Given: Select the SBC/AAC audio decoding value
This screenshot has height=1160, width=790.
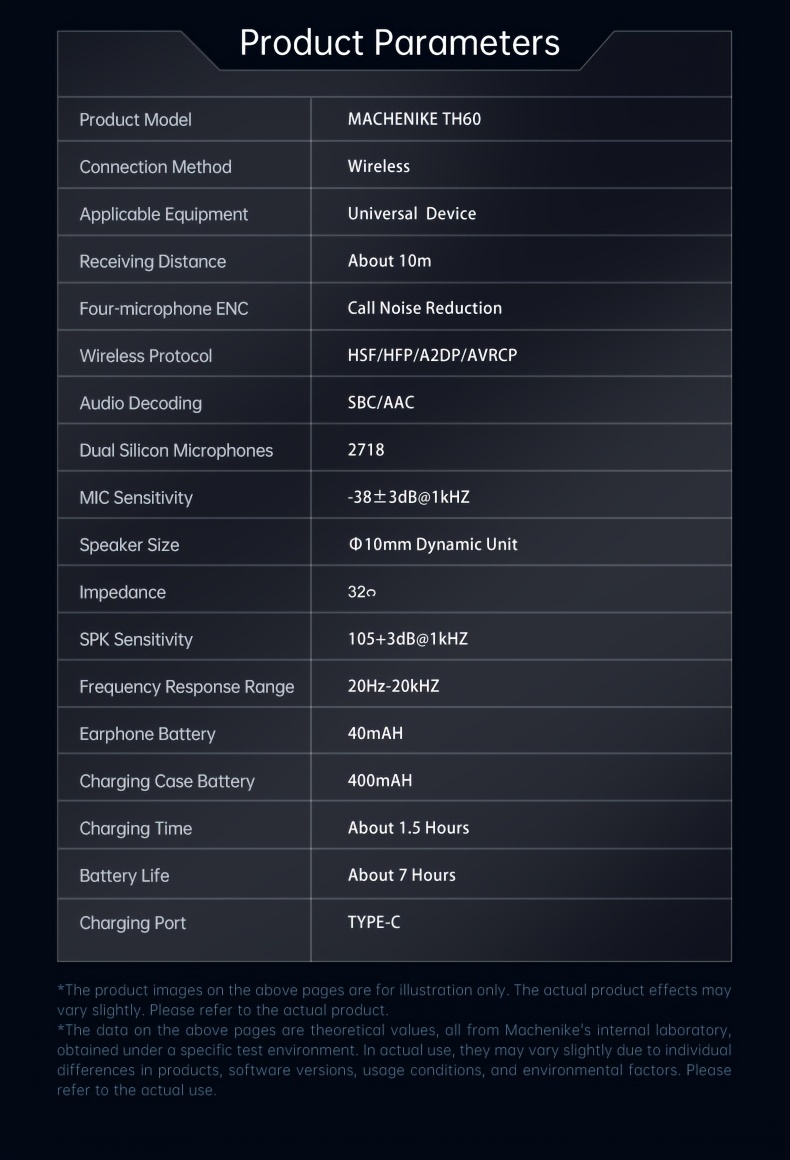Looking at the screenshot, I should pos(381,402).
